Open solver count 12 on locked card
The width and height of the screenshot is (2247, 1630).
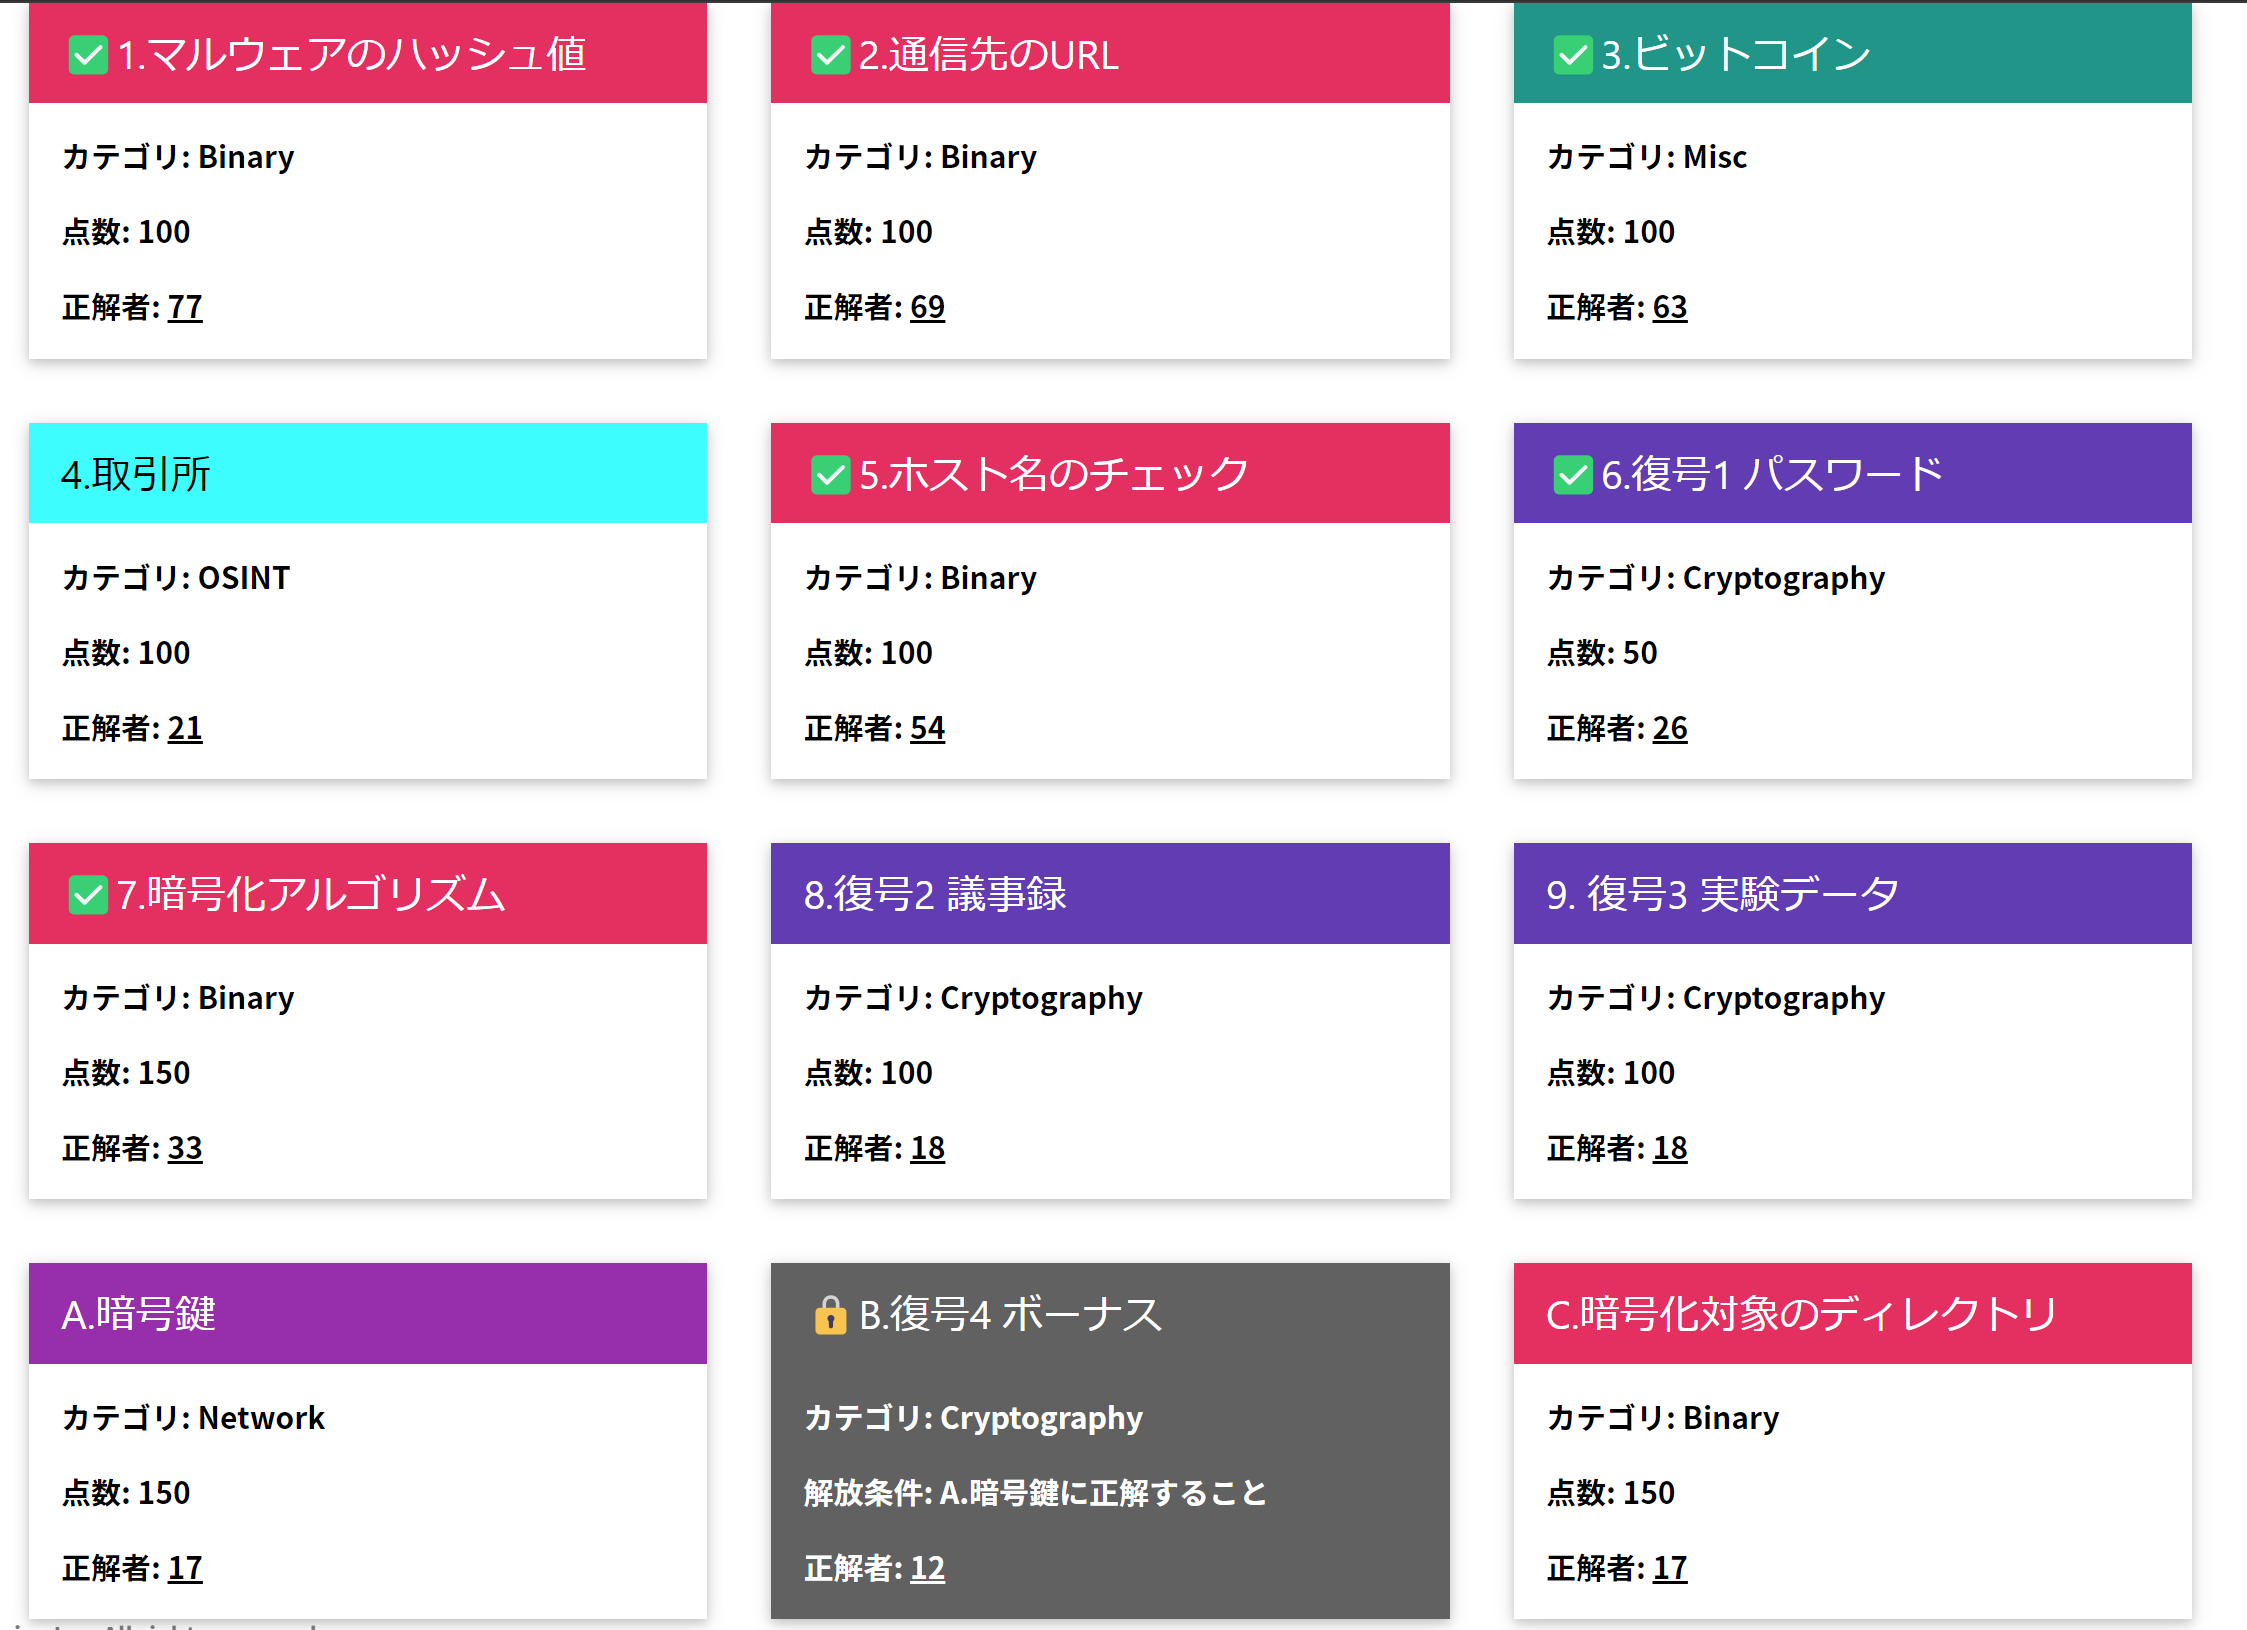pos(927,1568)
